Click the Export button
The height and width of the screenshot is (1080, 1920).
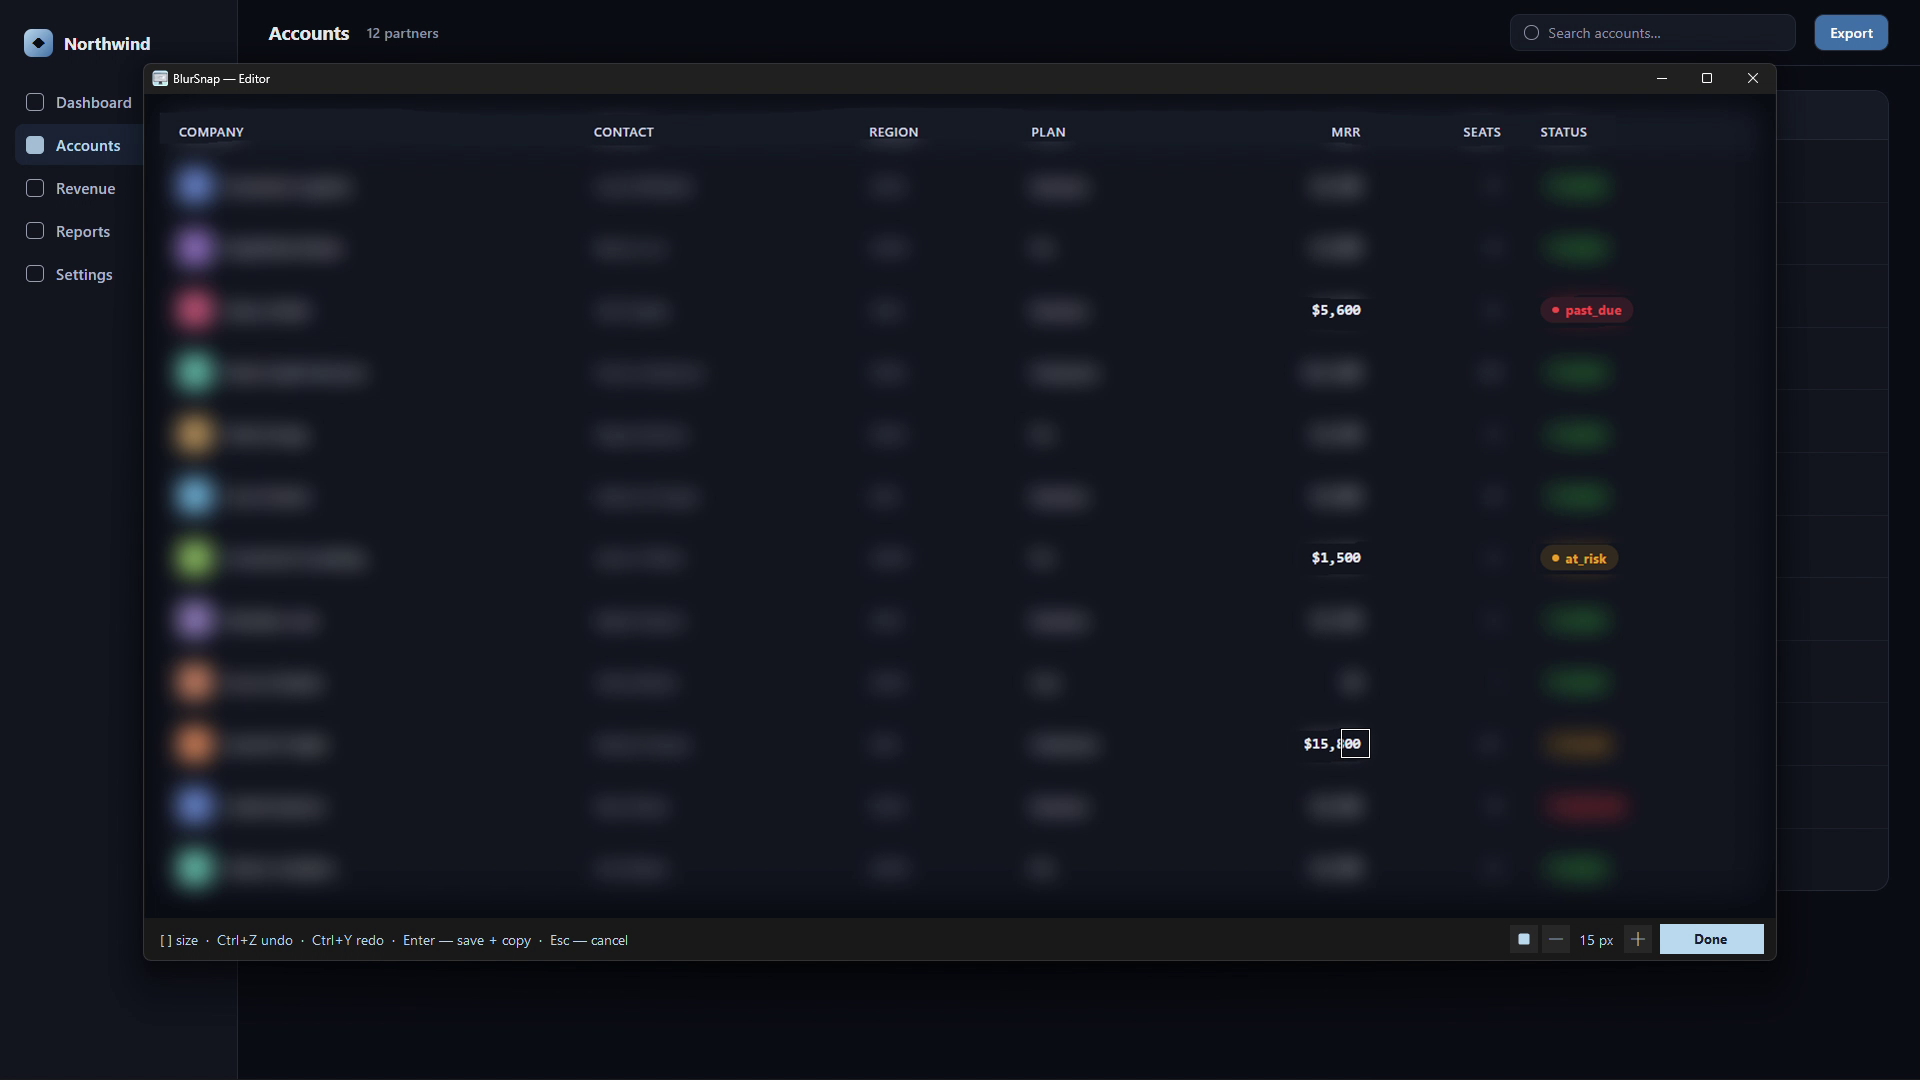click(1851, 33)
